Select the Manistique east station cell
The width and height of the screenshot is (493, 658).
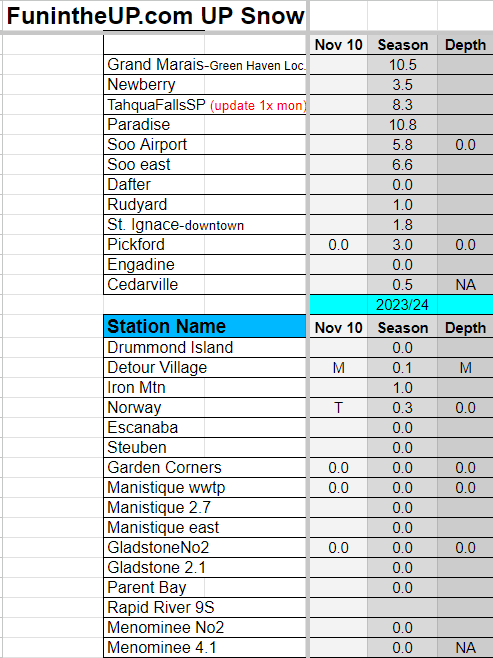click(205, 527)
